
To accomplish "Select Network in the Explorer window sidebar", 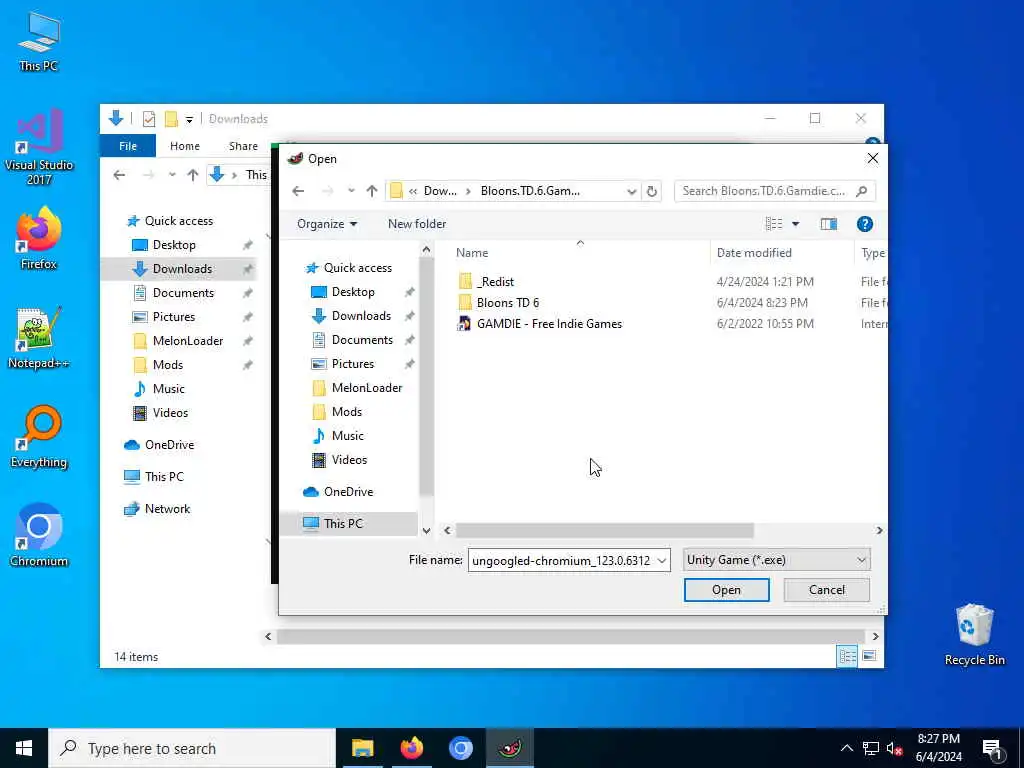I will pyautogui.click(x=167, y=509).
